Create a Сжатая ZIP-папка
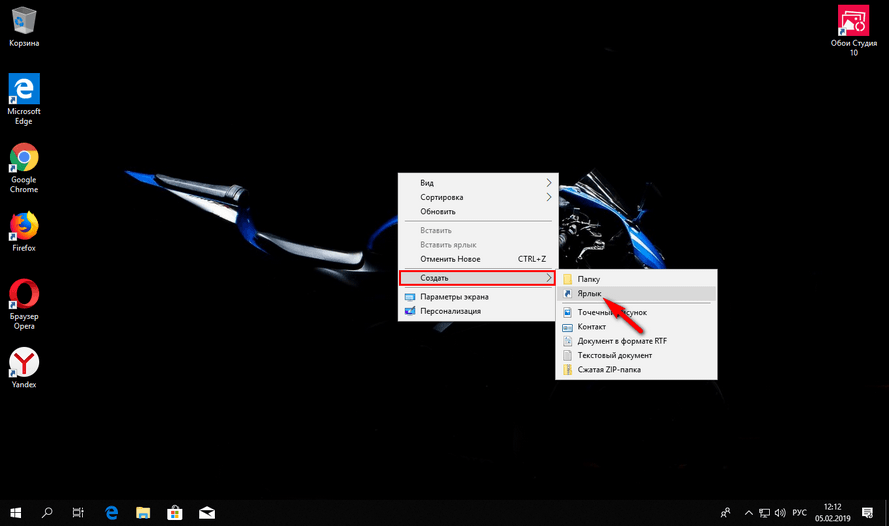This screenshot has width=889, height=526. point(636,370)
